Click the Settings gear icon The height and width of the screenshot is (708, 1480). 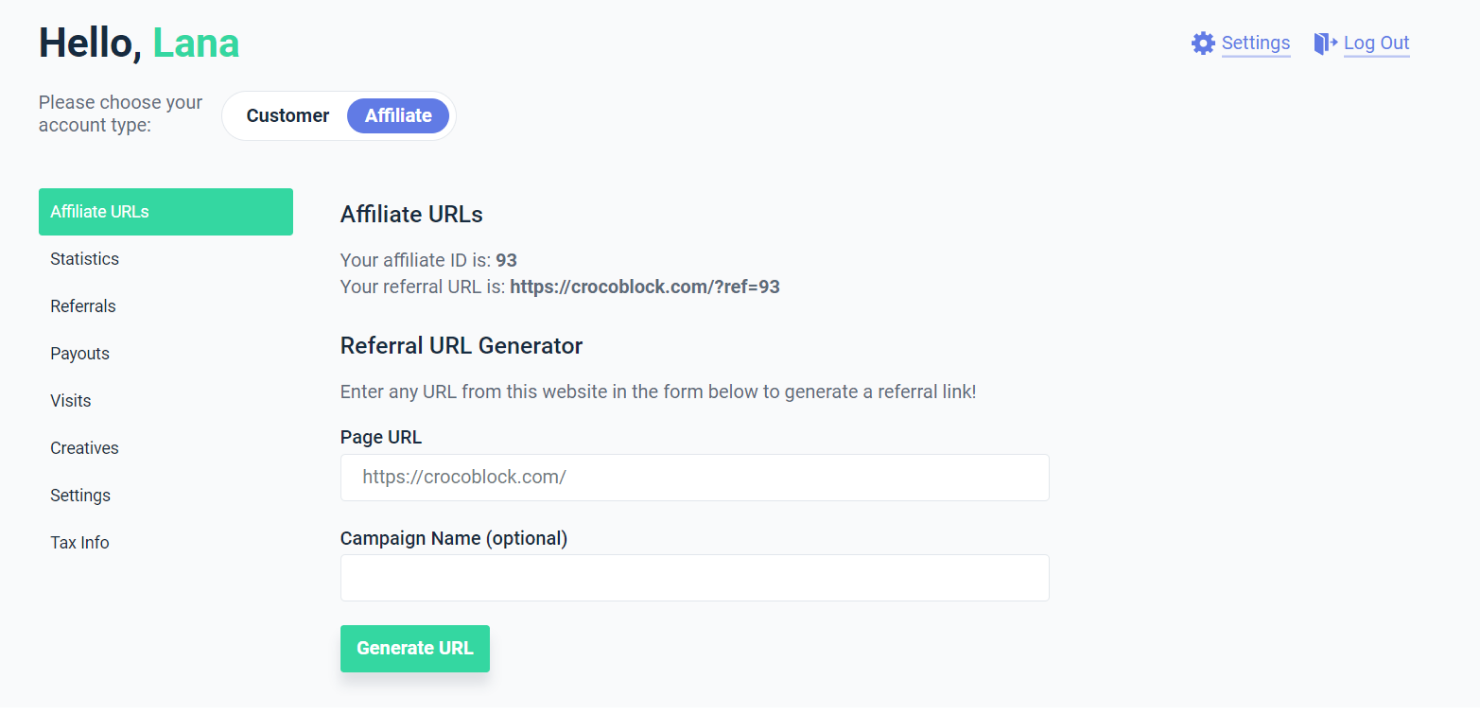point(1203,43)
